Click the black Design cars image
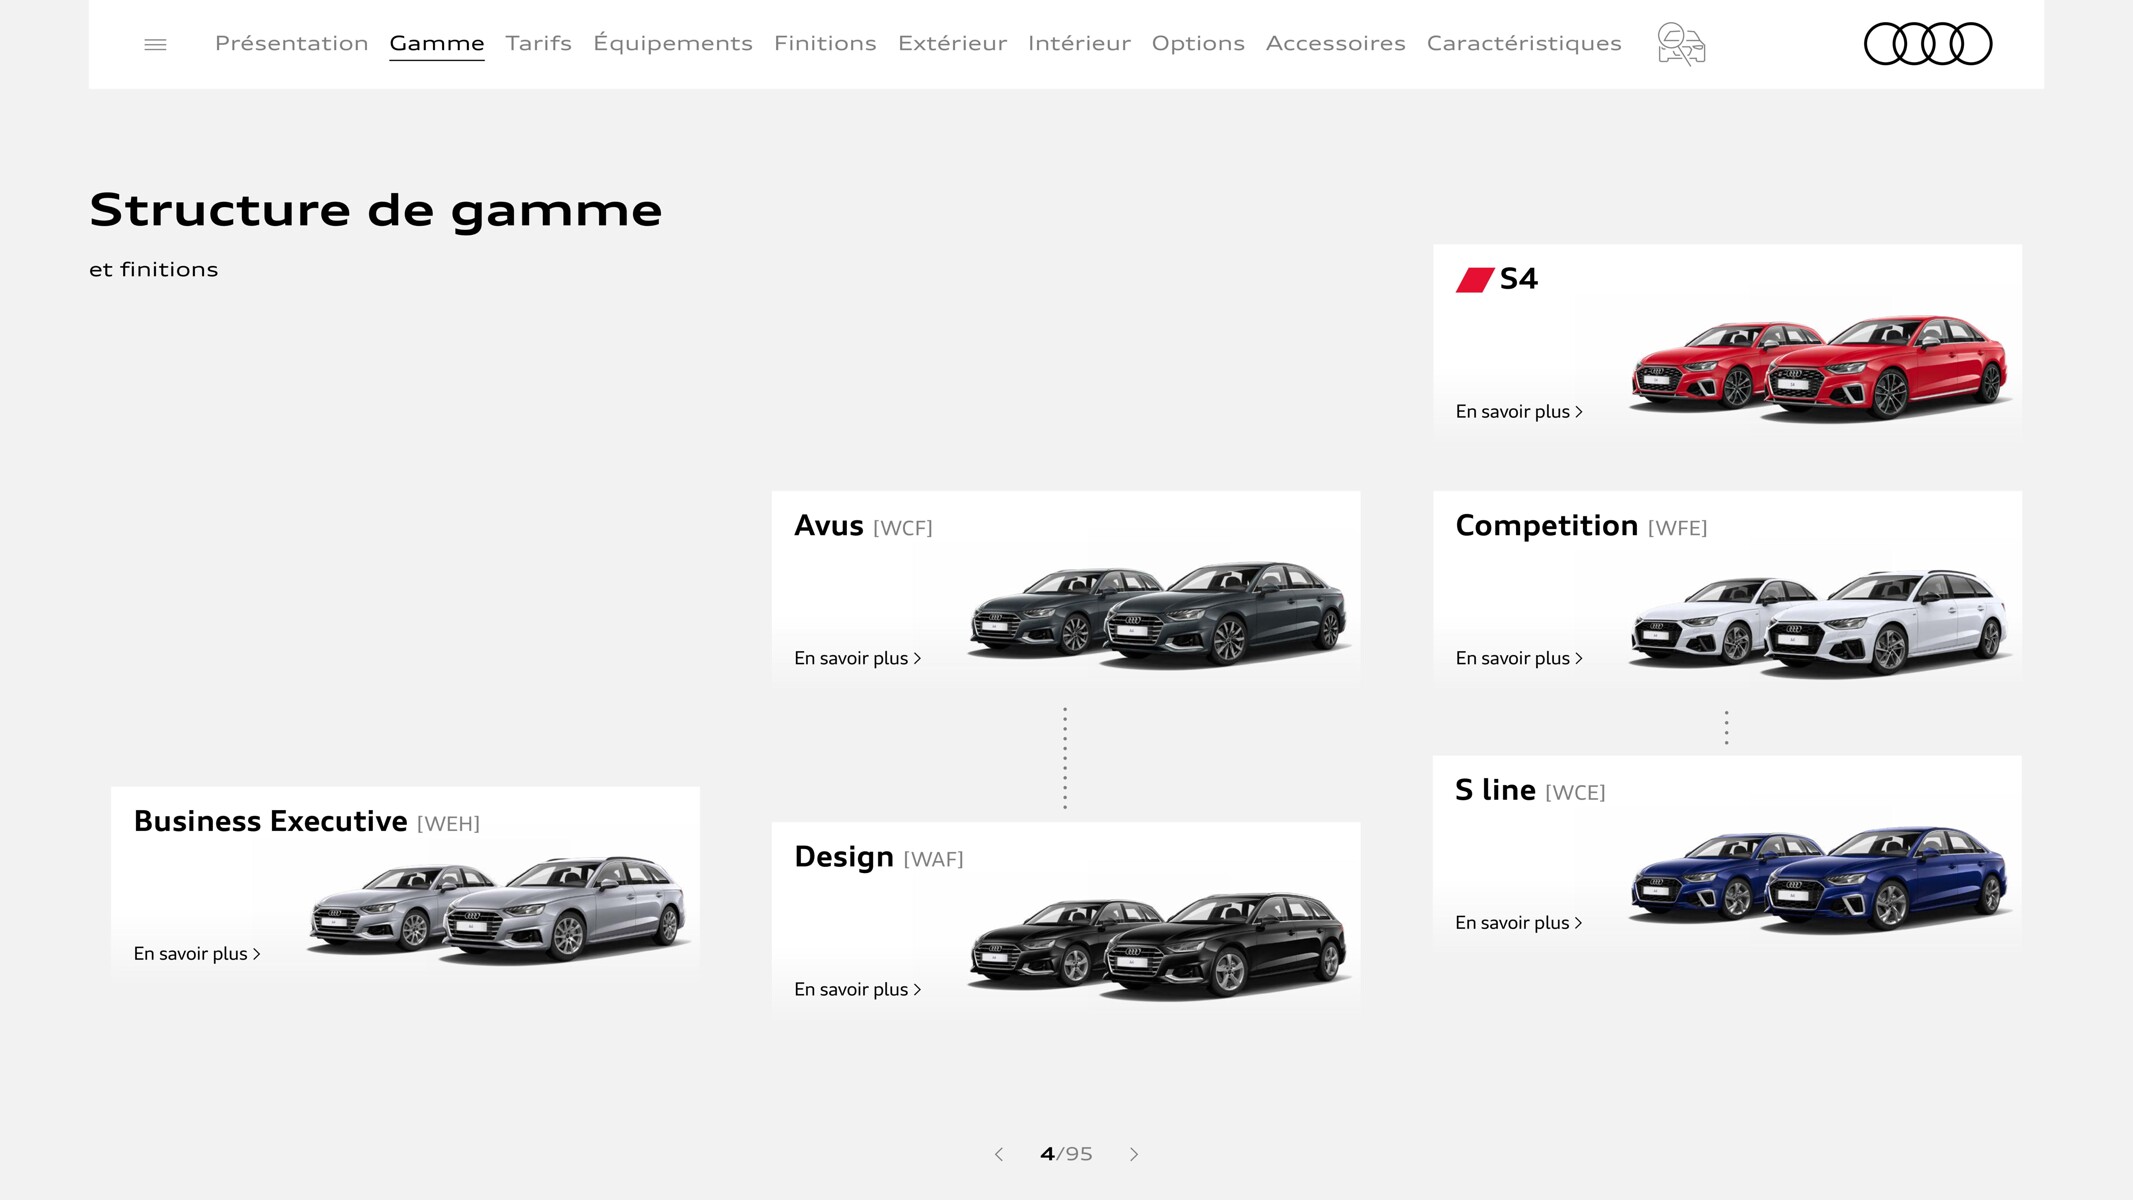This screenshot has height=1200, width=2133. (1158, 946)
